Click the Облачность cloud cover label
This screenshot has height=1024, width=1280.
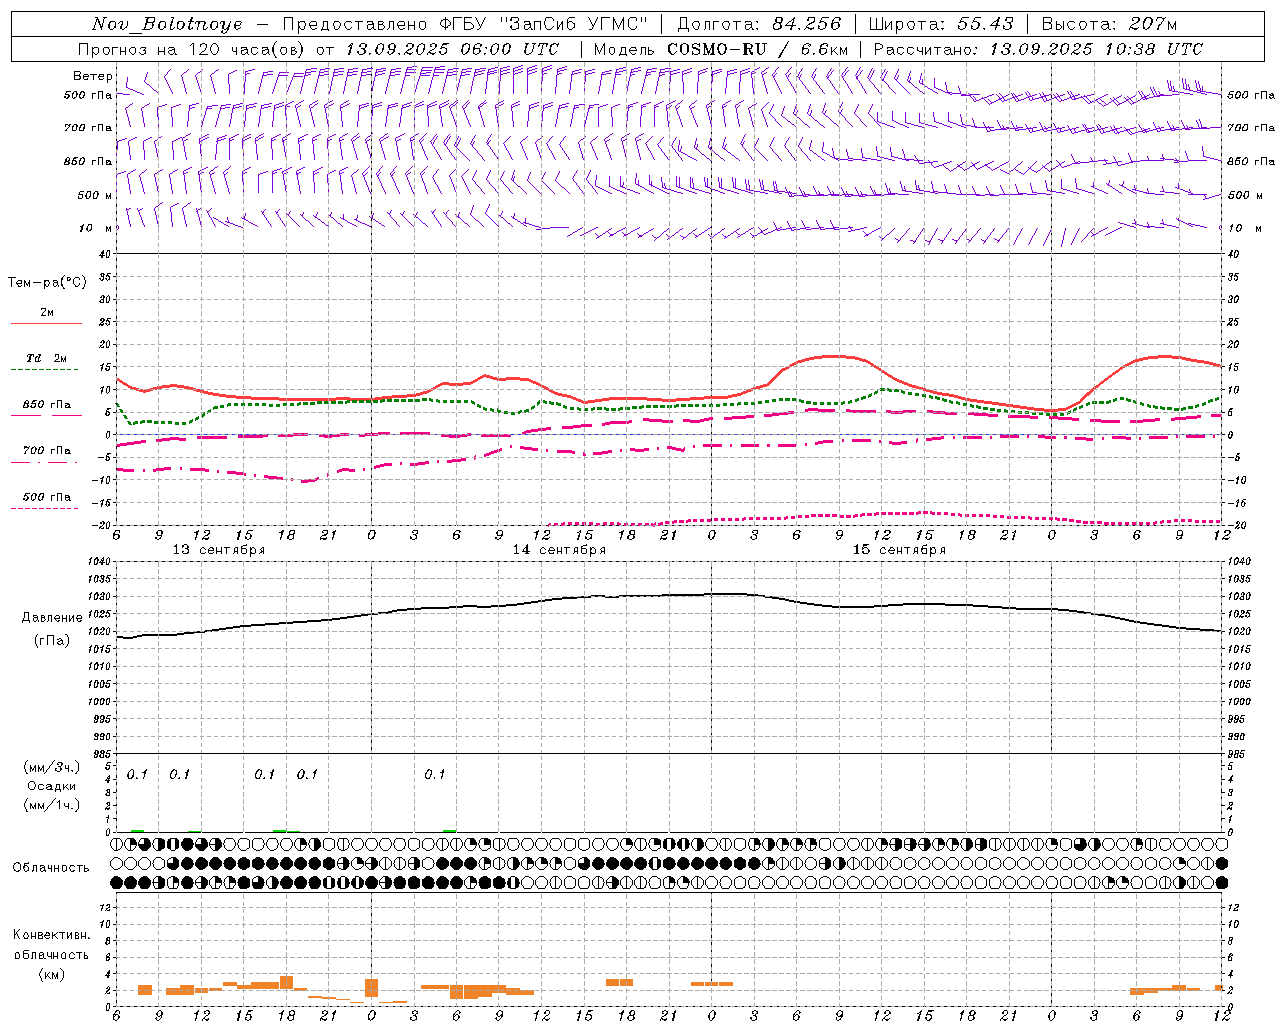pos(50,867)
